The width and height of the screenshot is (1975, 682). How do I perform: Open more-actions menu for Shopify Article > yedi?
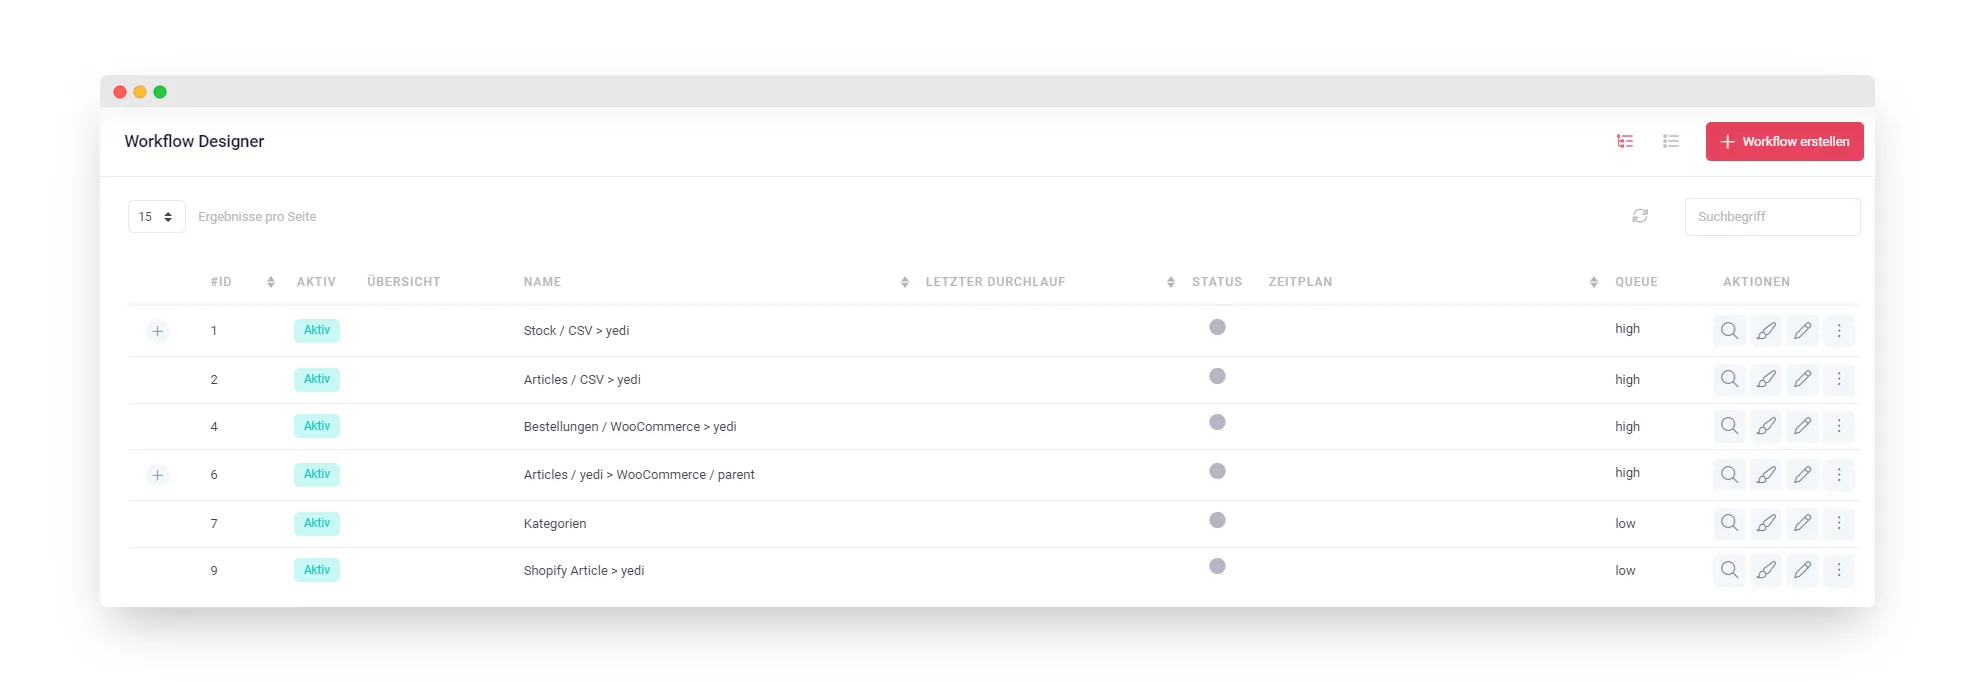pyautogui.click(x=1838, y=570)
